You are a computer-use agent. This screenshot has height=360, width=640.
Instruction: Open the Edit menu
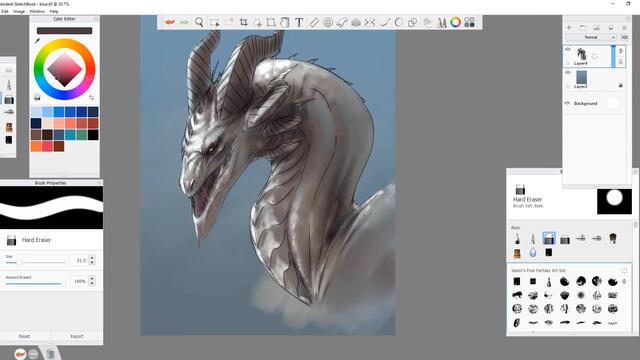(x=5, y=11)
